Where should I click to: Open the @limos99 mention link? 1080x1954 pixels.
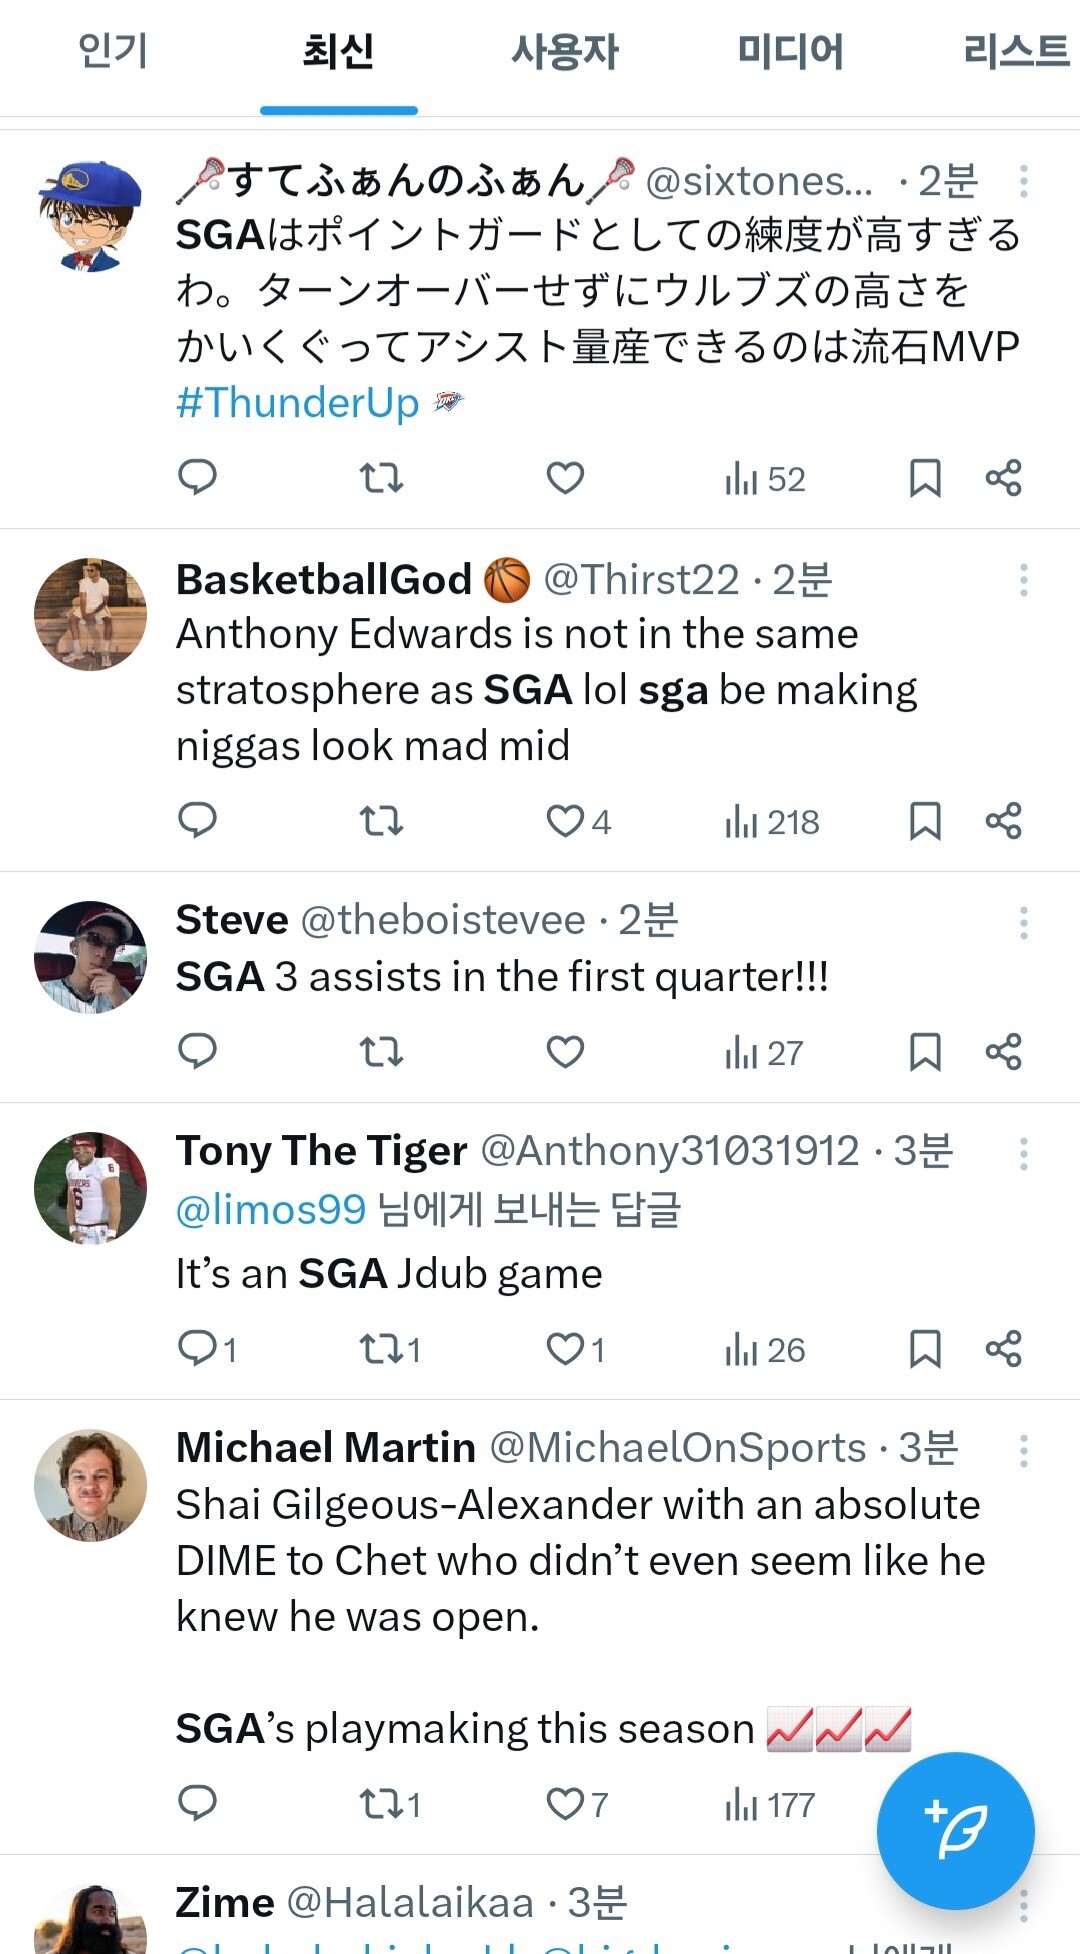(x=271, y=1210)
